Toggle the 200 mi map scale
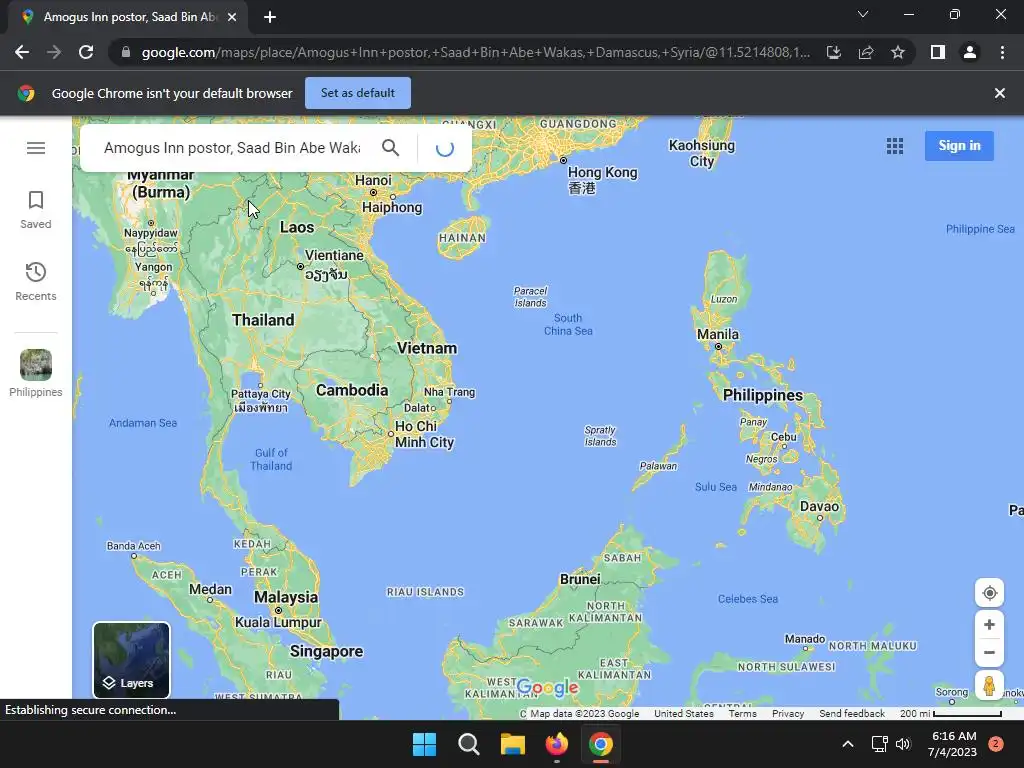This screenshot has height=768, width=1024. (x=950, y=713)
